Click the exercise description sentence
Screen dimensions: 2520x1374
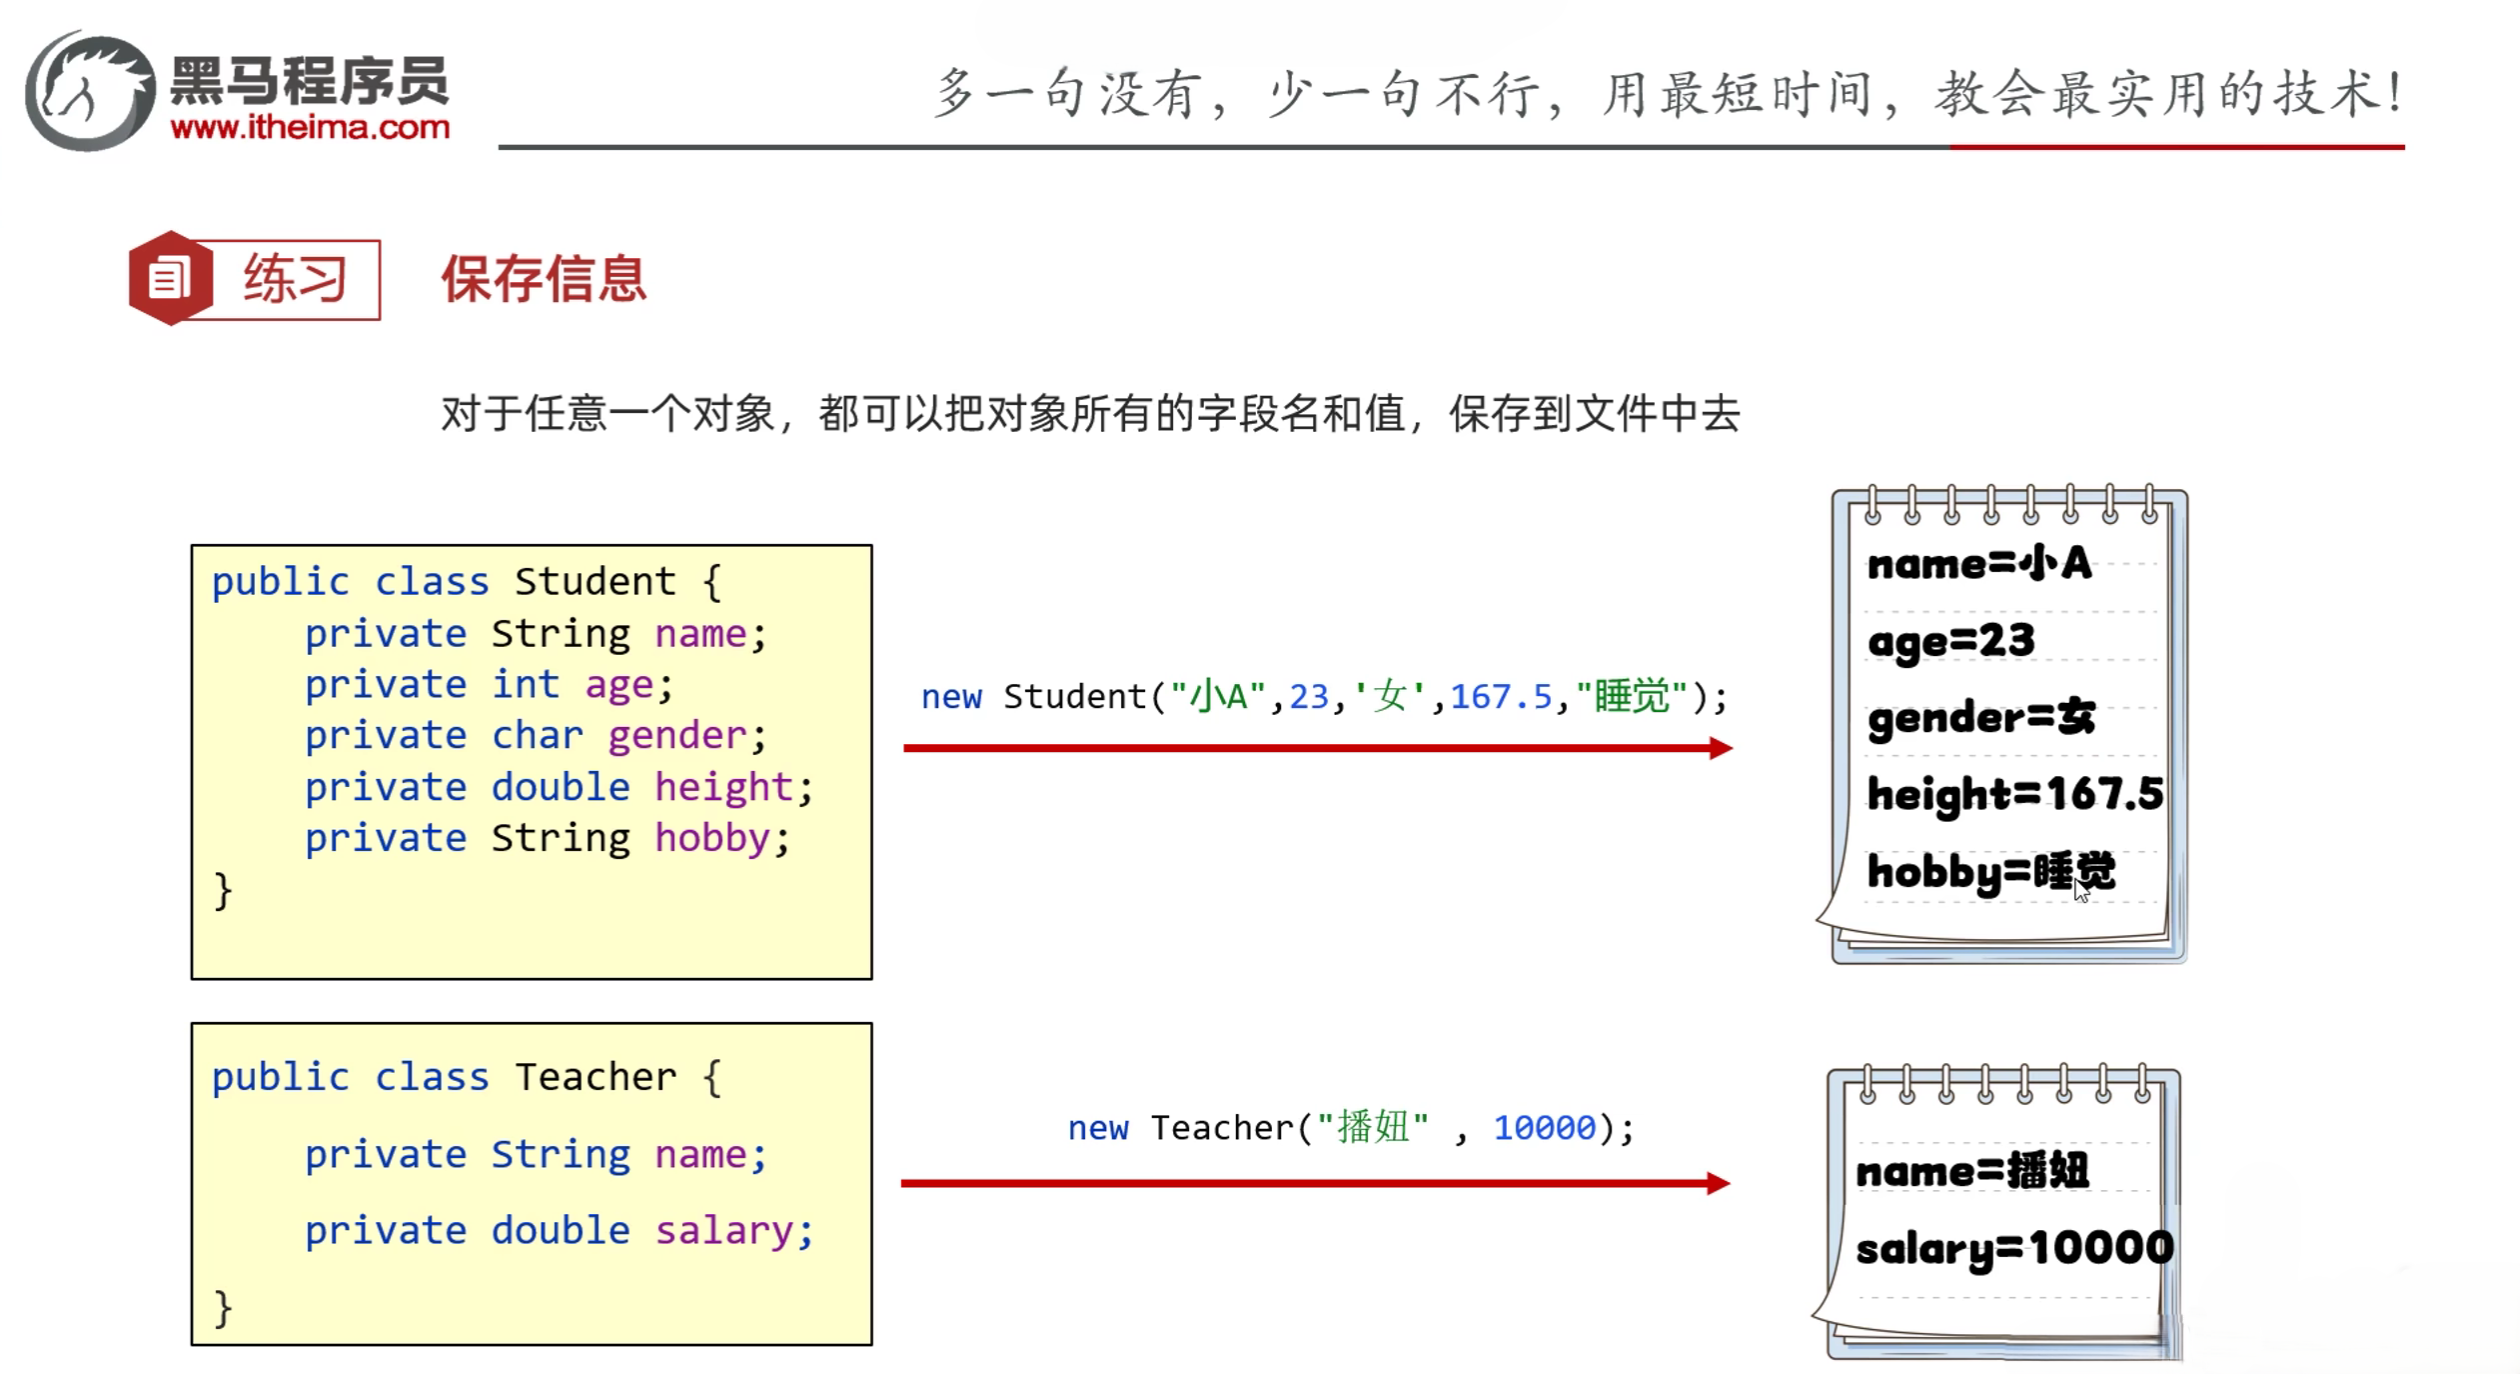(x=1090, y=414)
